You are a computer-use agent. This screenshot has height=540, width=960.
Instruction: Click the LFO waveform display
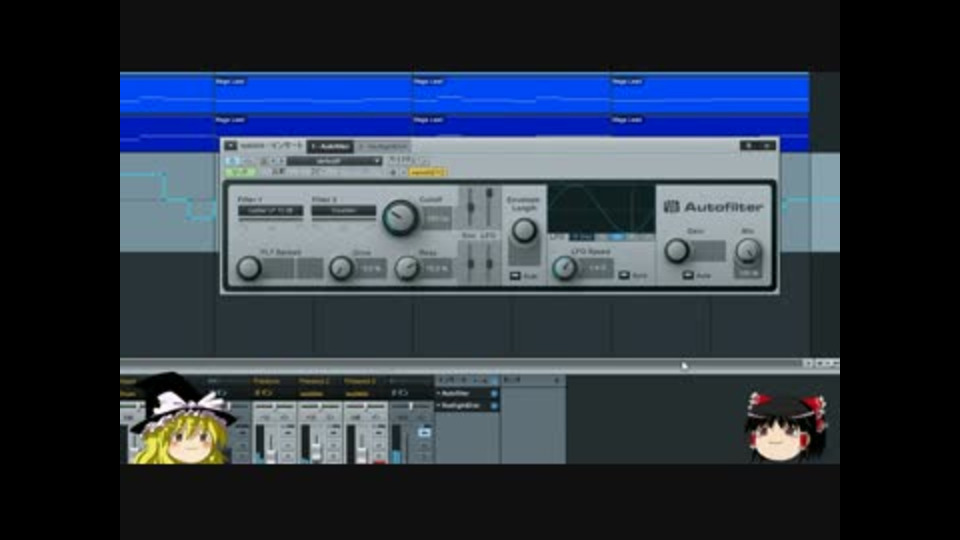coord(601,208)
